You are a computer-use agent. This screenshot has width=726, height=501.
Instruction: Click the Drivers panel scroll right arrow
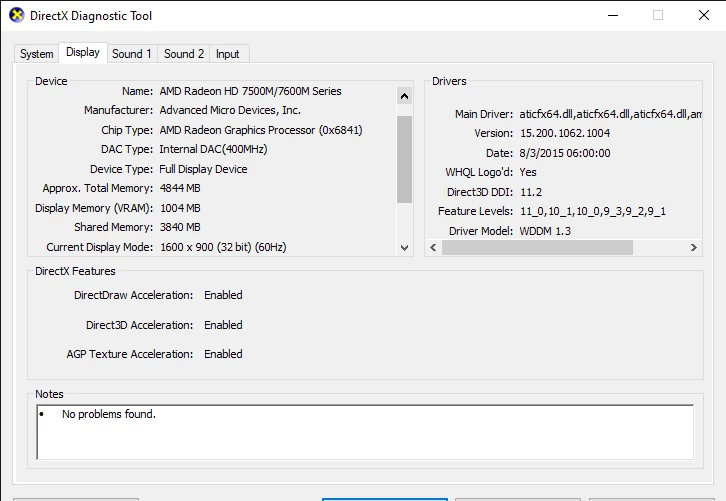tap(694, 248)
